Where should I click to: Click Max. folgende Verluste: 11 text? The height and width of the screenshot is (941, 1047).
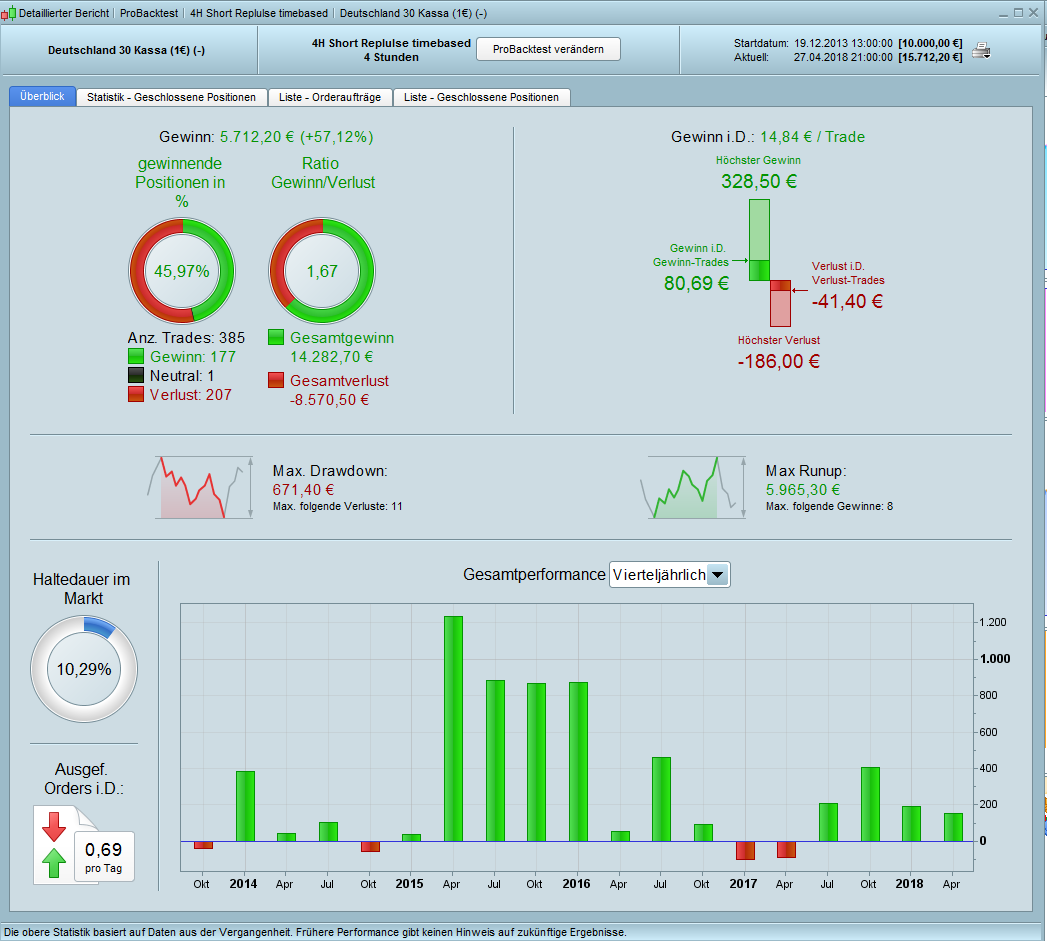pyautogui.click(x=338, y=507)
